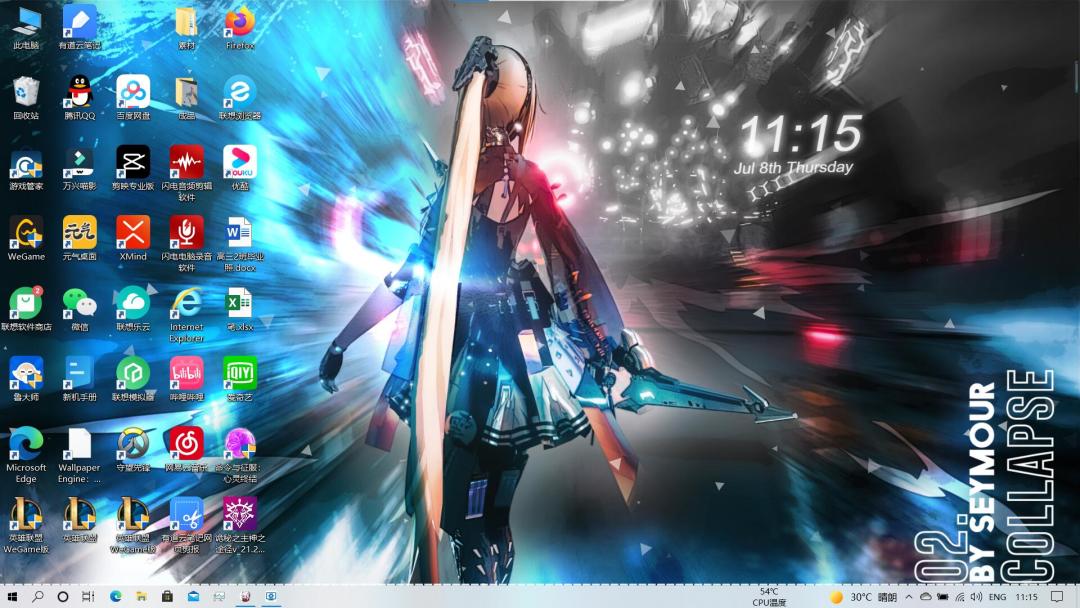This screenshot has height=608, width=1080.
Task: Expand the hidden system tray icons chevron
Action: pyautogui.click(x=908, y=597)
